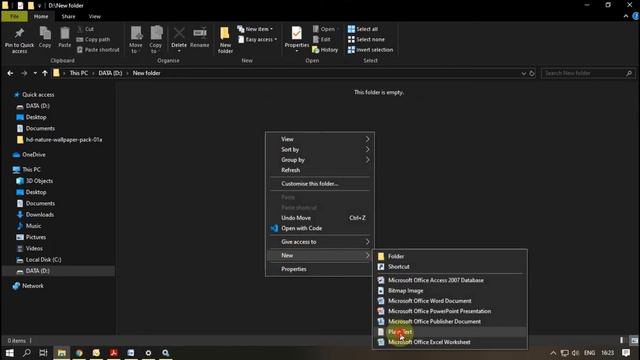Create new Shortcut from submenu
Image resolution: width=640 pixels, height=360 pixels.
point(450,267)
